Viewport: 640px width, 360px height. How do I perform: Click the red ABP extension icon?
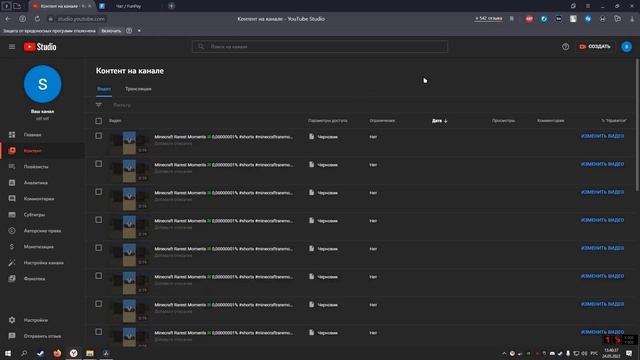529,19
